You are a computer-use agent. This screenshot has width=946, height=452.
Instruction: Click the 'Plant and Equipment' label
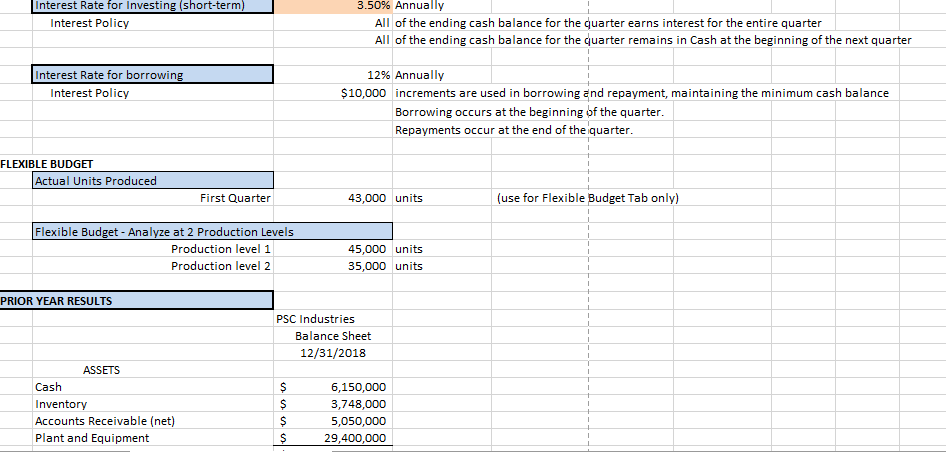pyautogui.click(x=92, y=438)
